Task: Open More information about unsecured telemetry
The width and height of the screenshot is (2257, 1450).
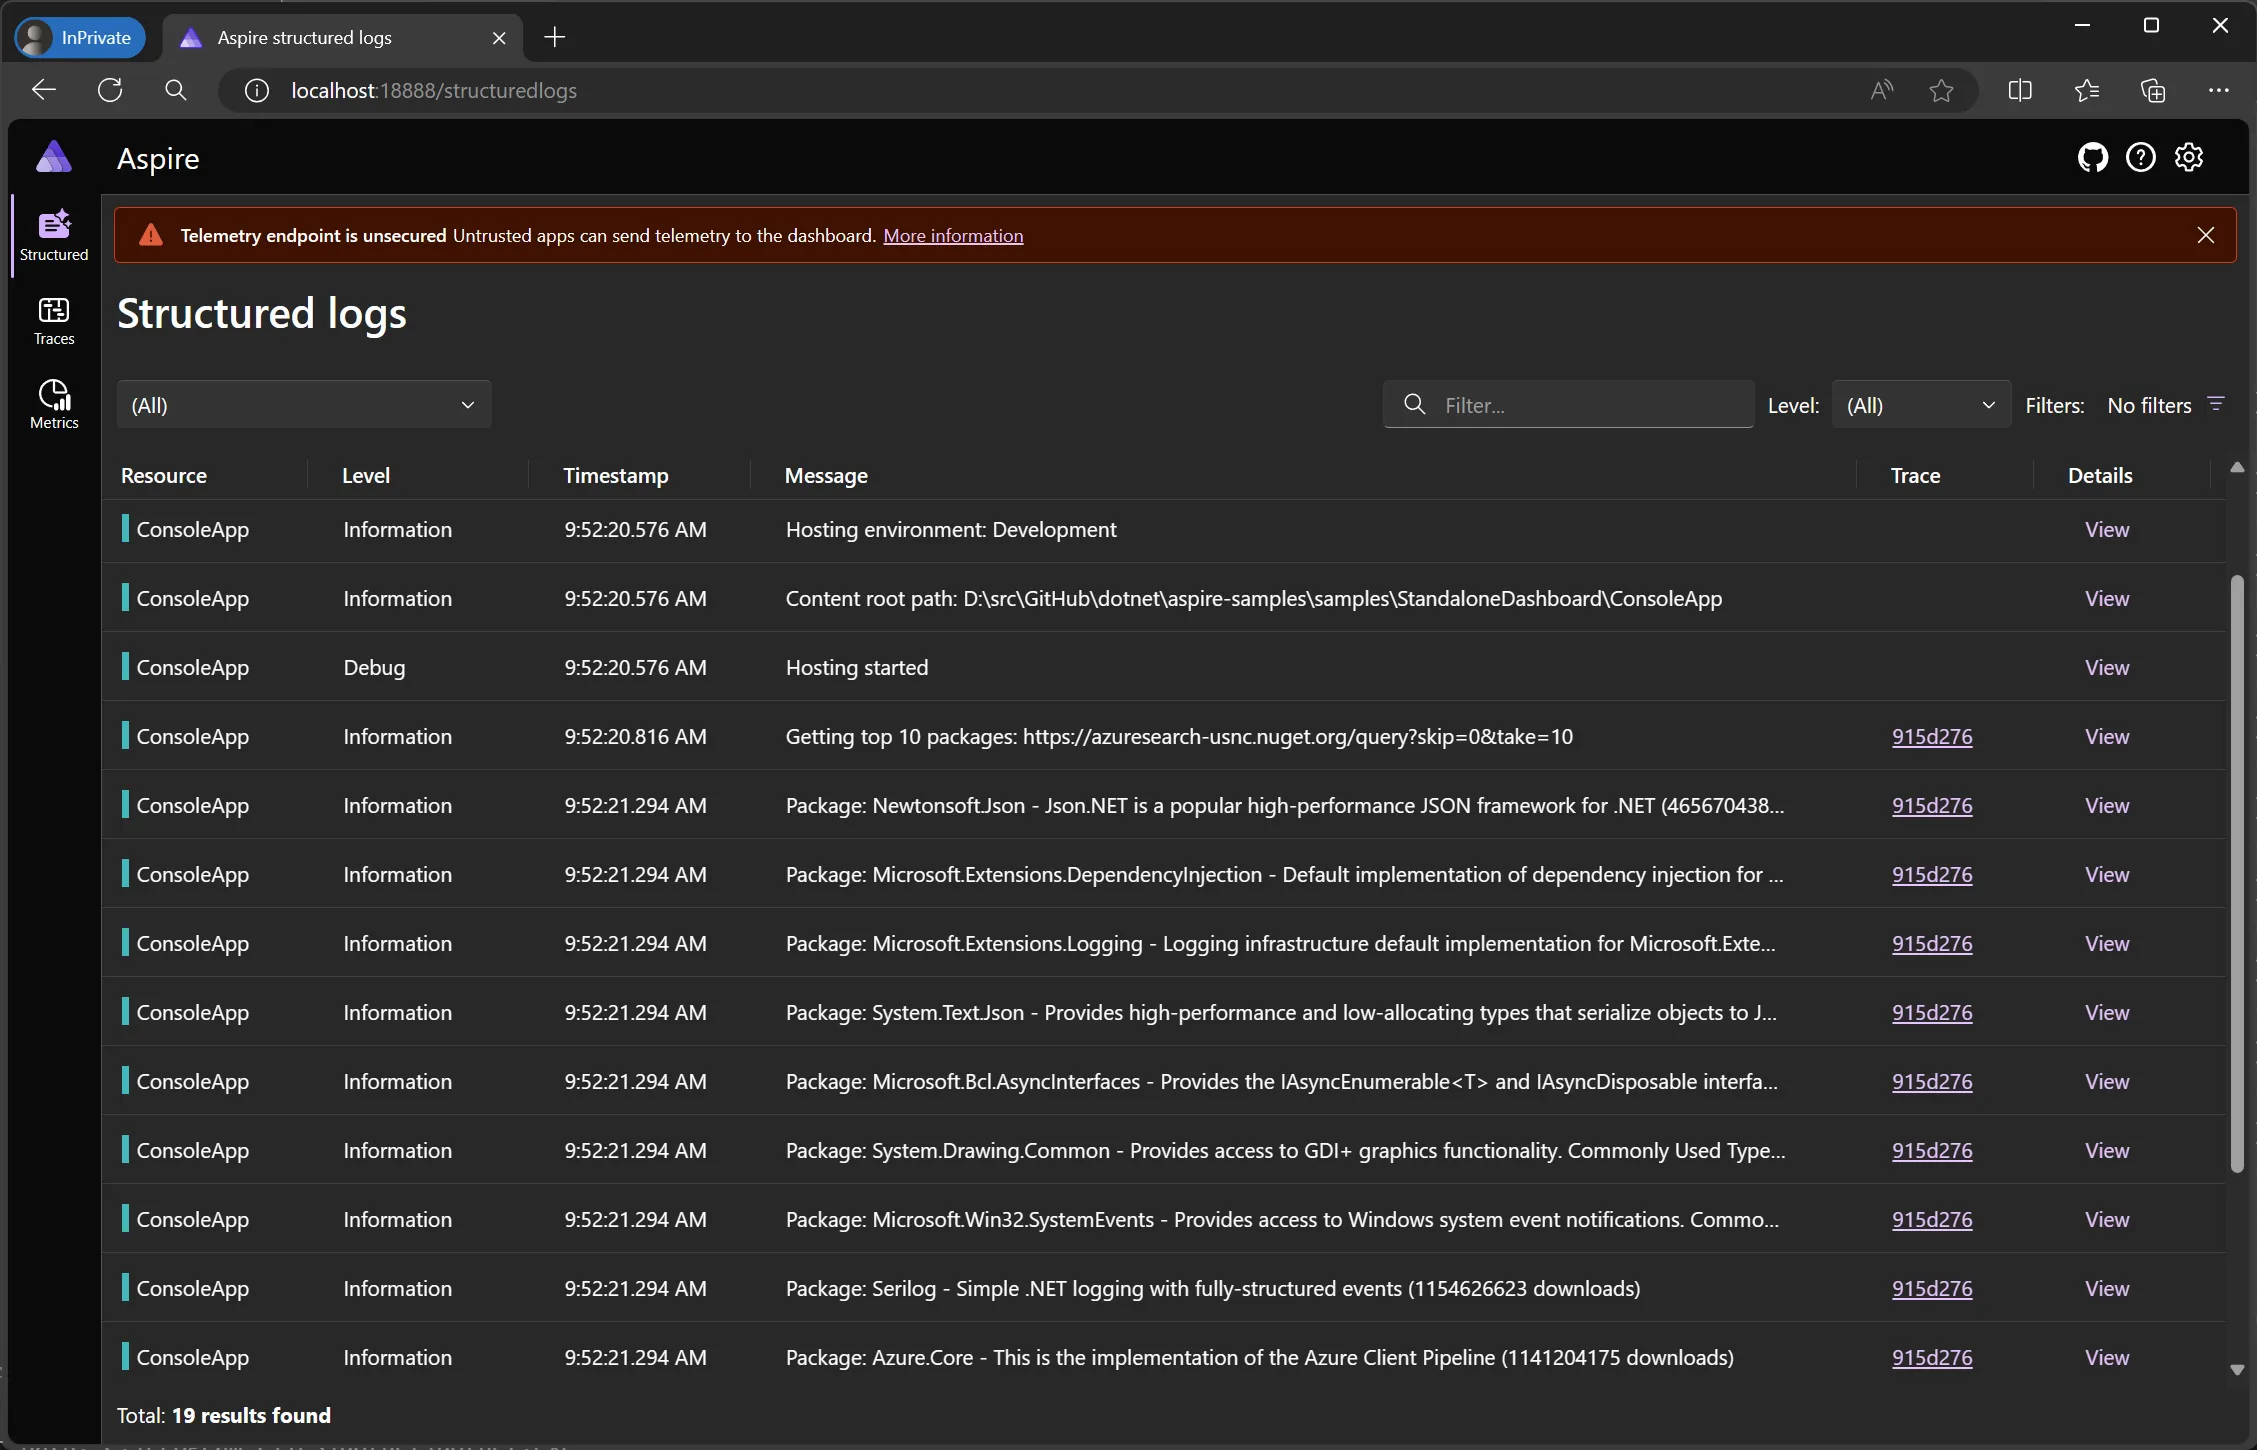Action: pos(953,236)
